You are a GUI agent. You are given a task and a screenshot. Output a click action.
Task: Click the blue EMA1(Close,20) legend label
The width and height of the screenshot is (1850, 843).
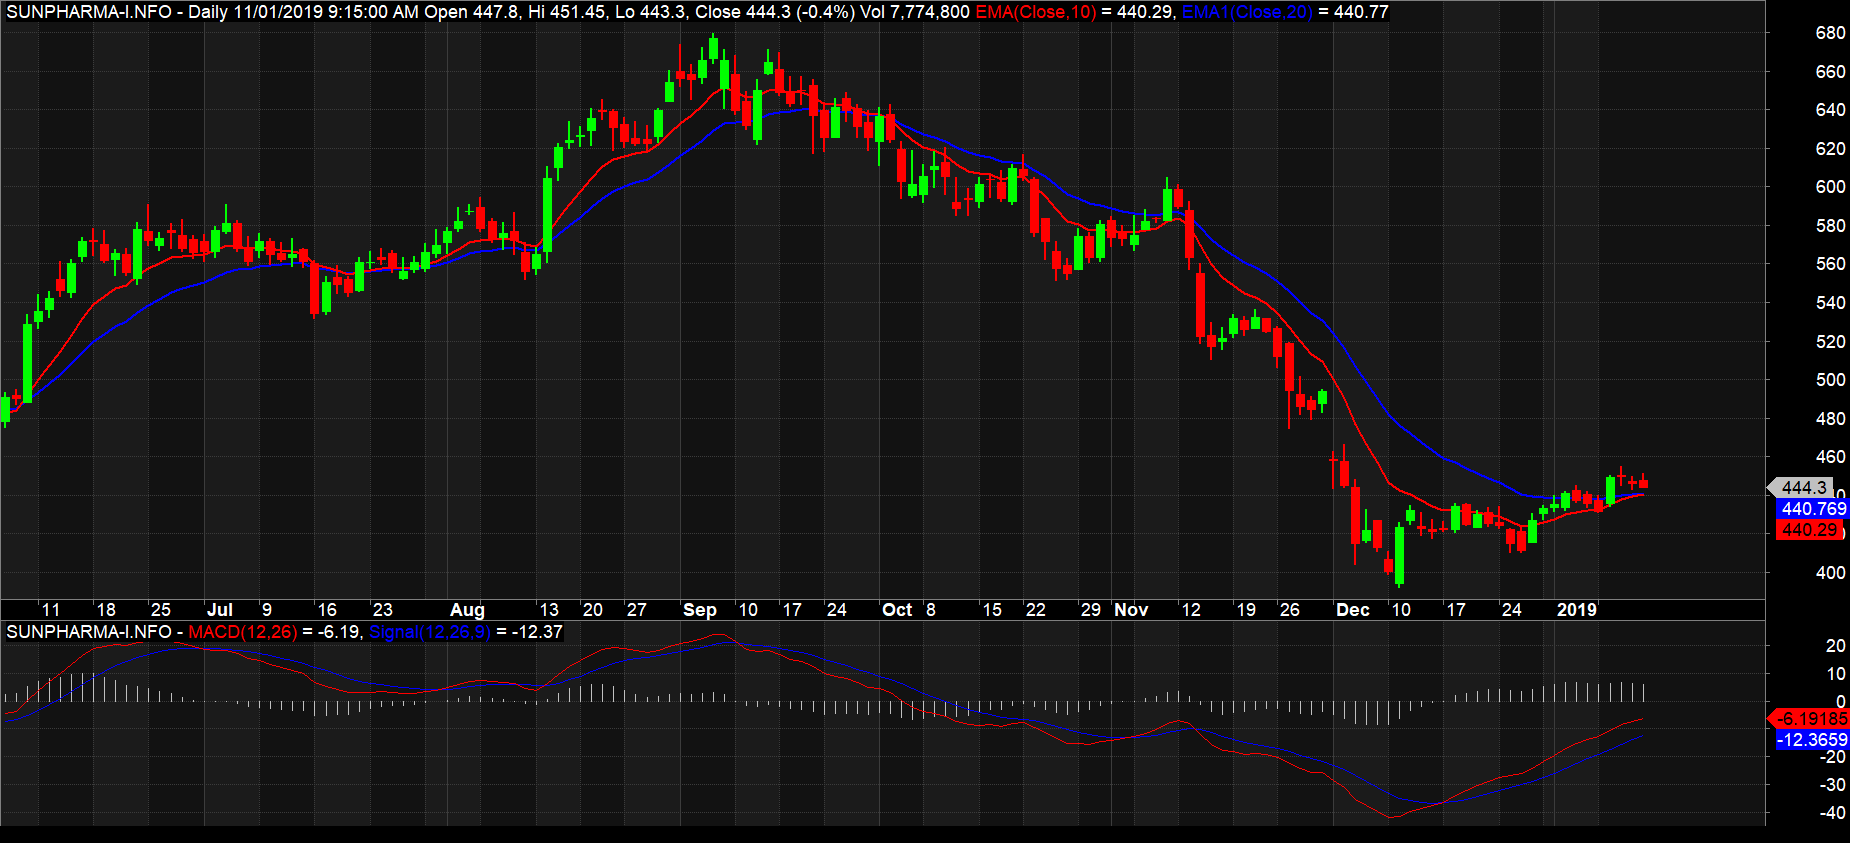[x=1247, y=12]
